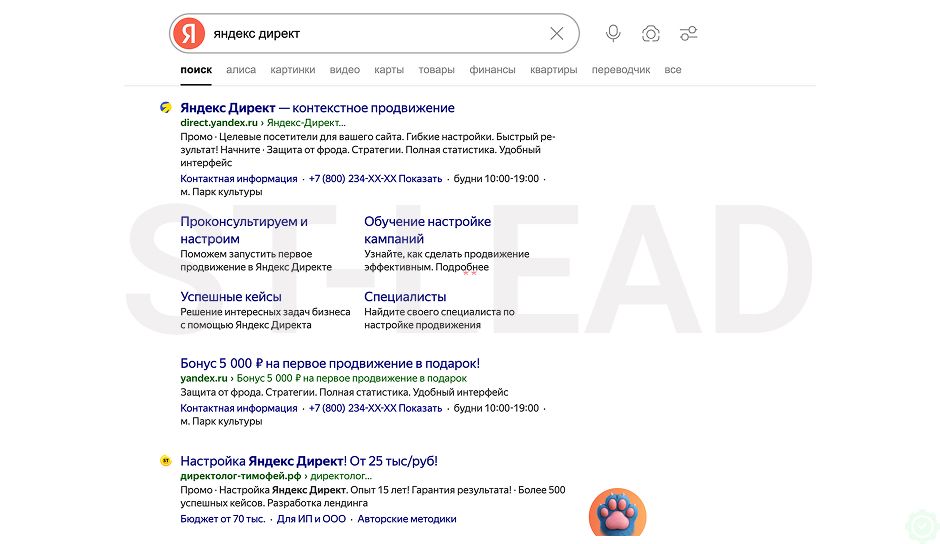Click the Yandex Direct favicon beside first result
The width and height of the screenshot is (940, 544).
click(166, 107)
